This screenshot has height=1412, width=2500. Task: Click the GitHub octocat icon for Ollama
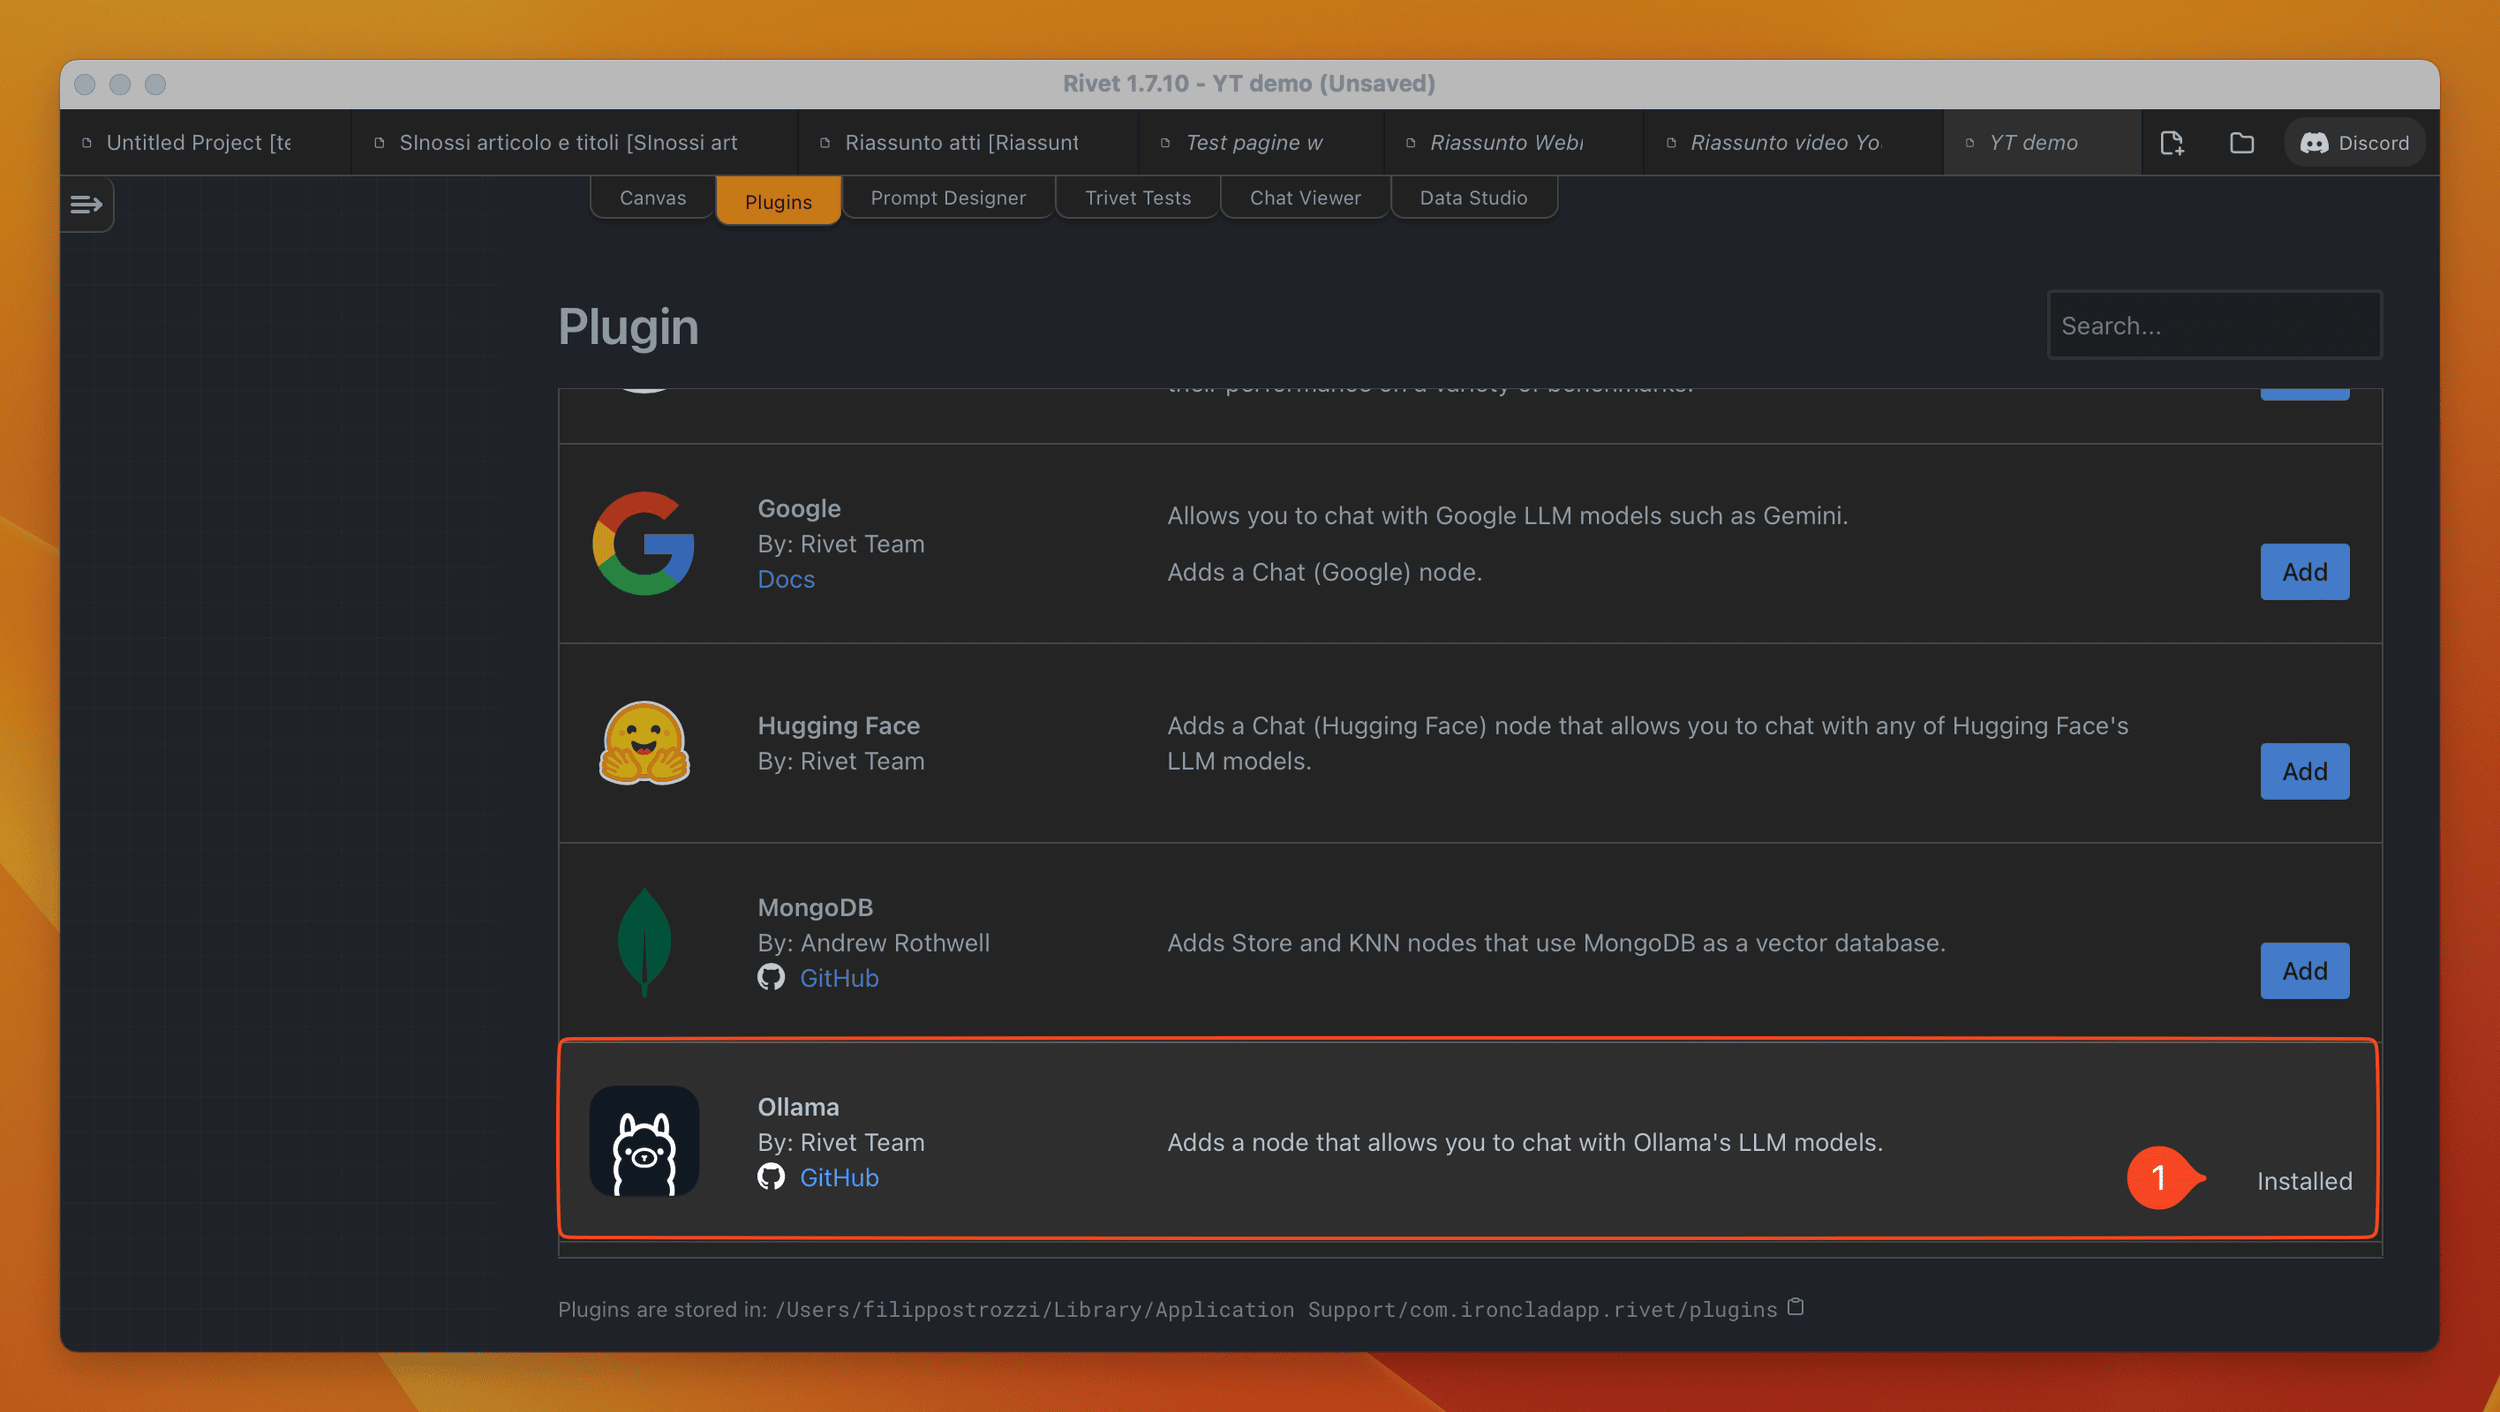[x=771, y=1177]
